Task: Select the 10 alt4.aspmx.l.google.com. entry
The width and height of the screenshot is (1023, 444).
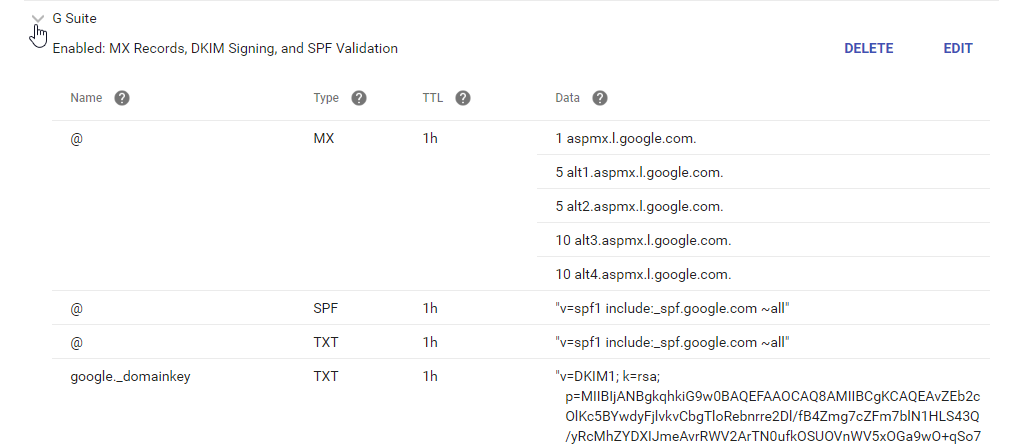Action: [x=643, y=274]
